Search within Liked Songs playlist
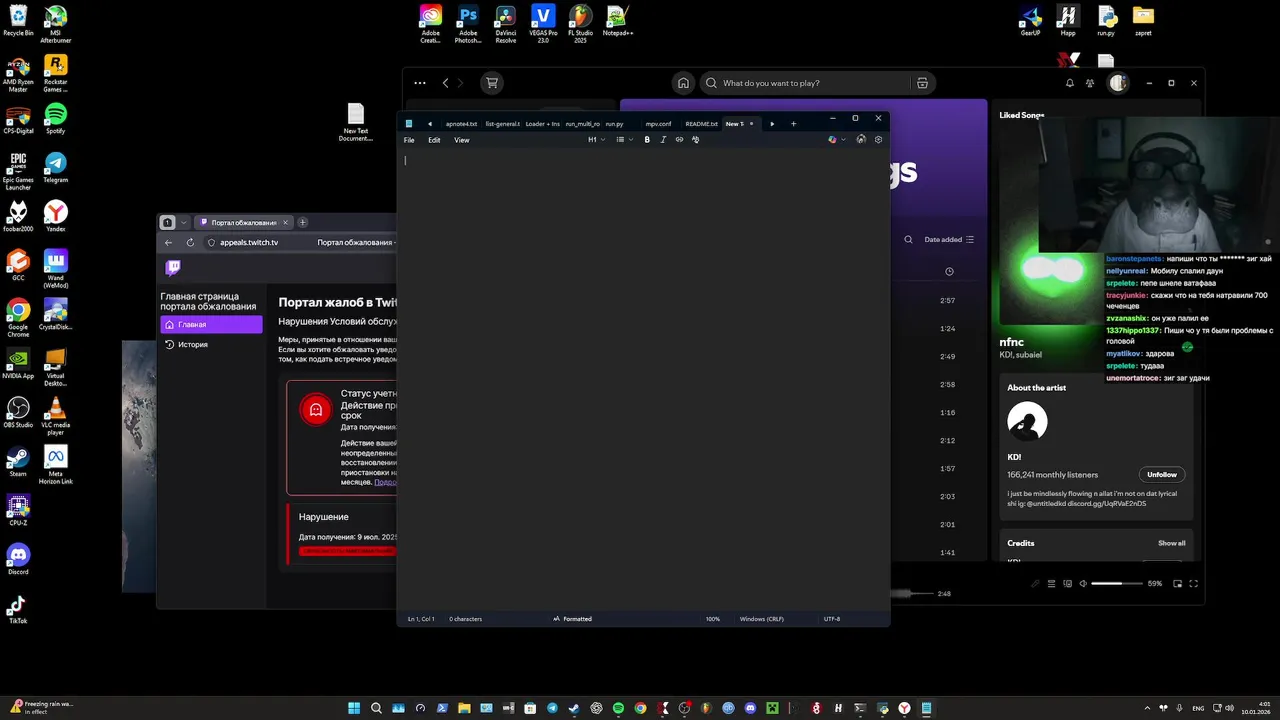Viewport: 1280px width, 720px height. tap(908, 240)
